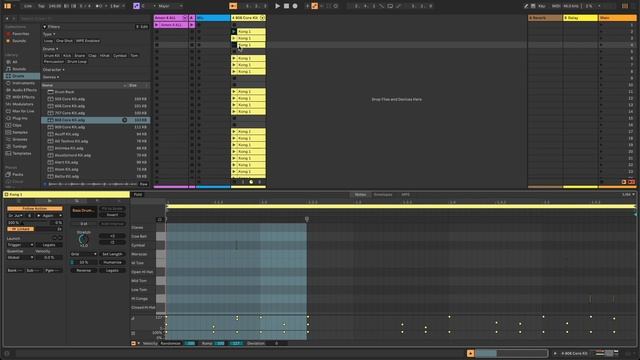Open Samples library category
The image size is (640, 360).
point(20,133)
